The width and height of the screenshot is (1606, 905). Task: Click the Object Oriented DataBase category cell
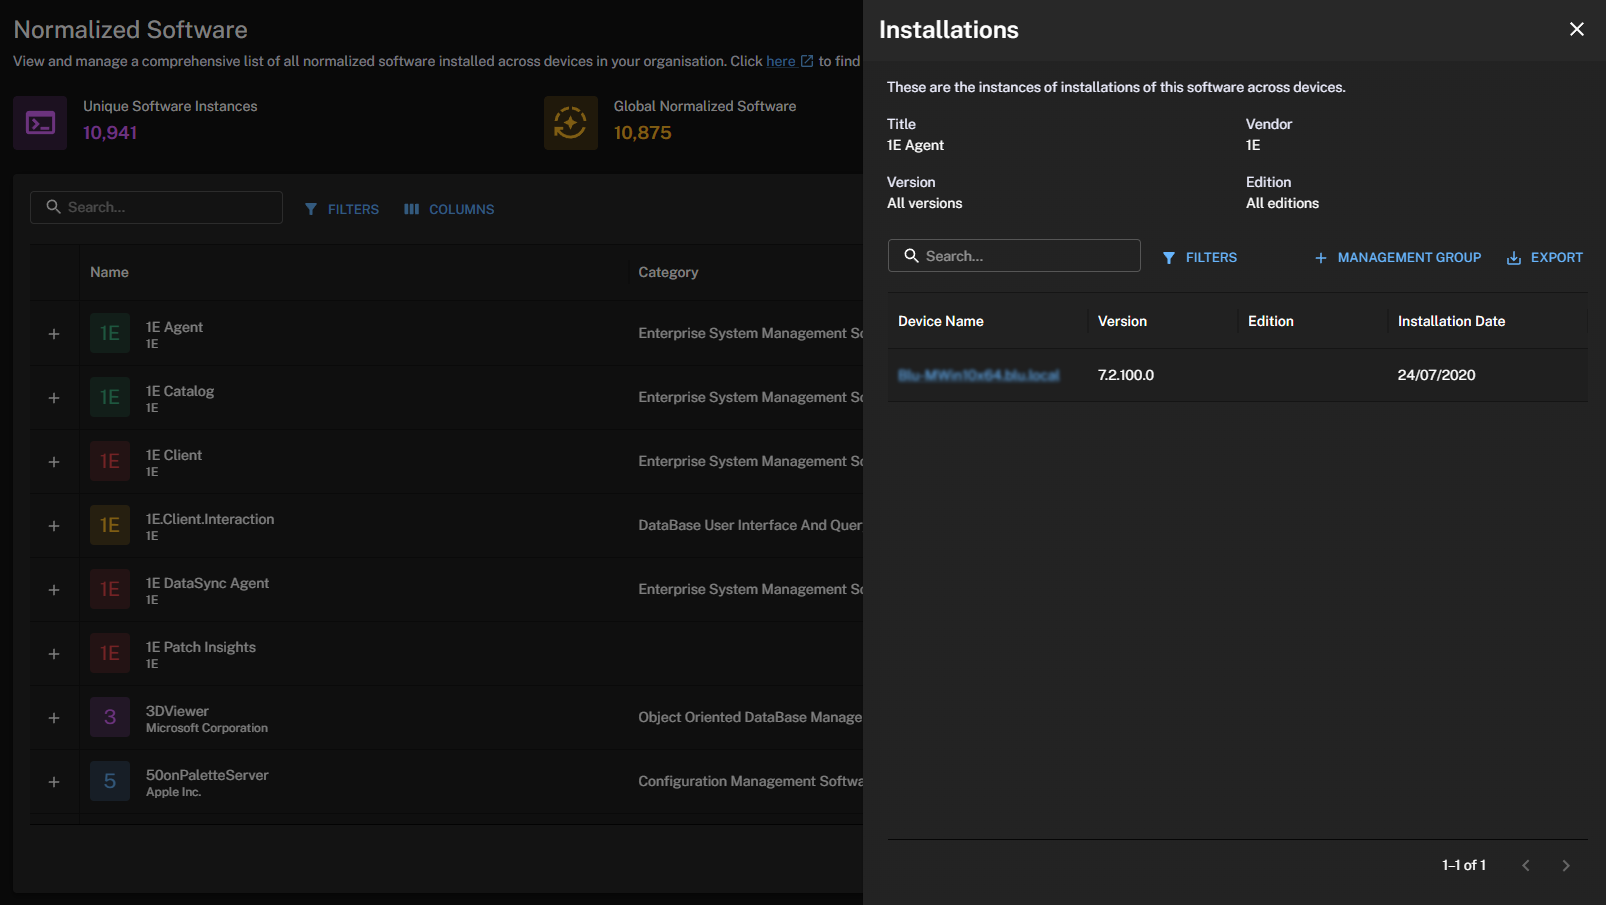[750, 717]
